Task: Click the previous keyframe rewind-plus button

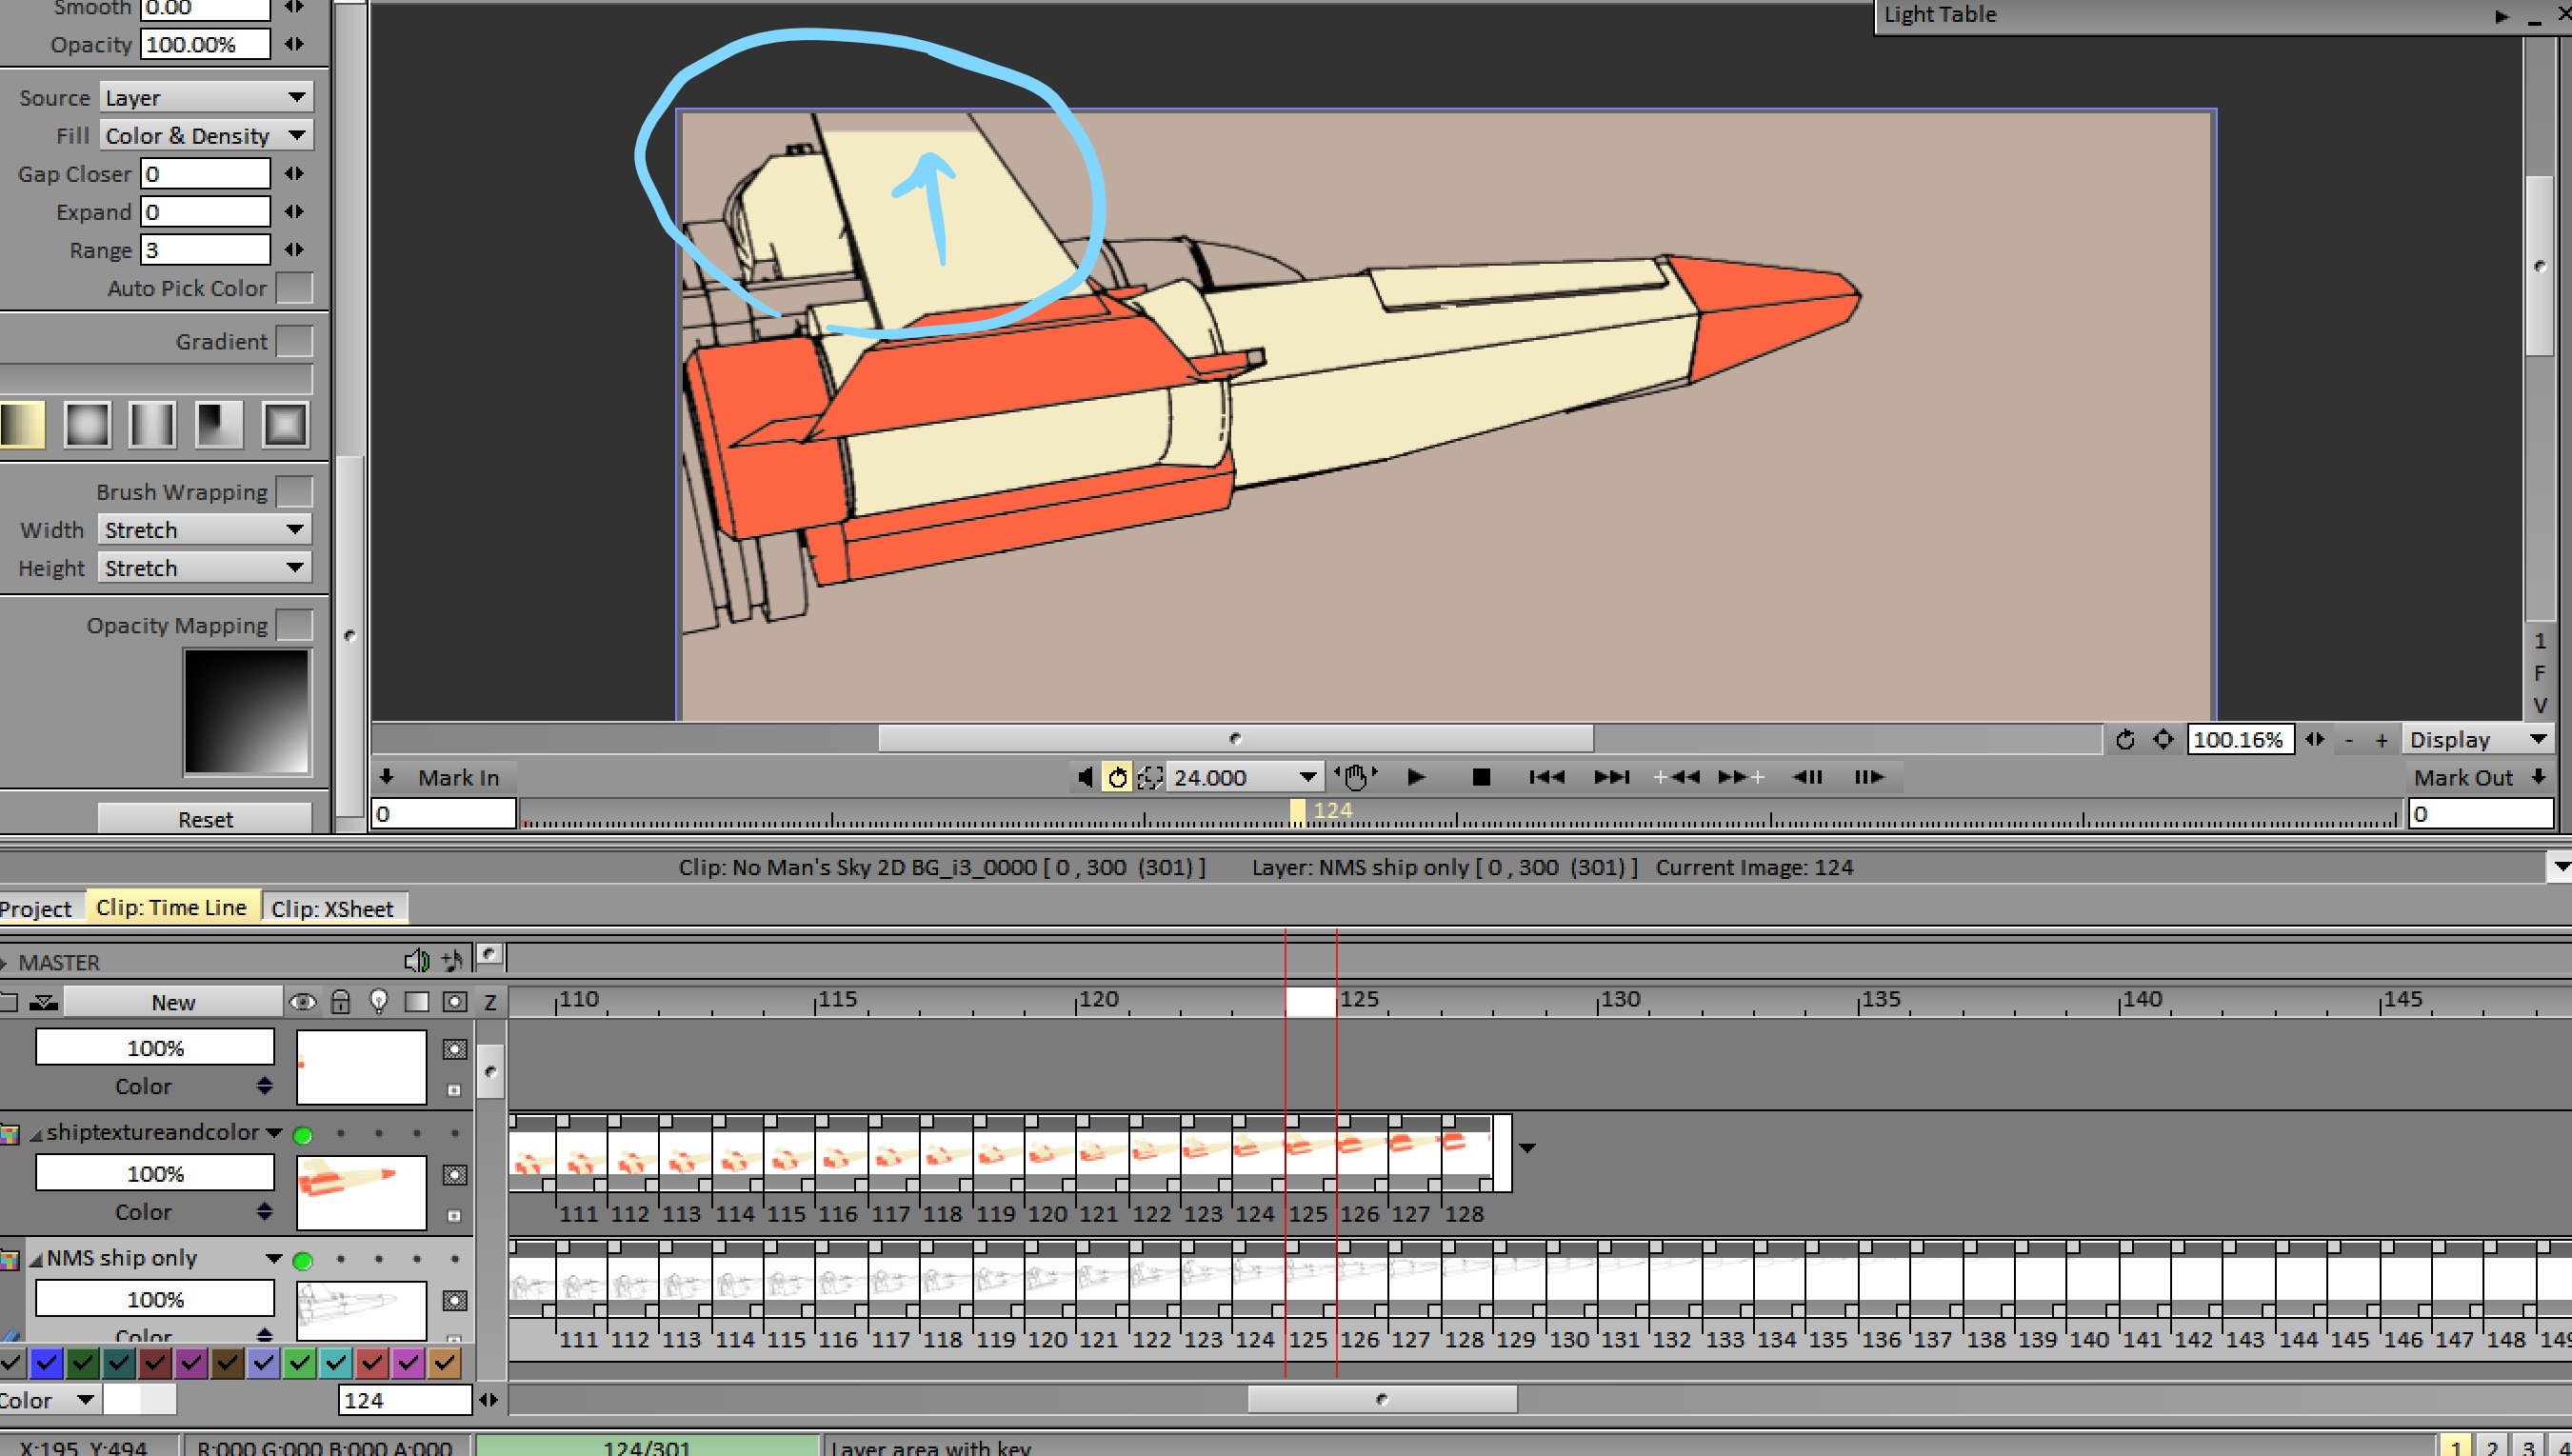Action: (x=1676, y=777)
